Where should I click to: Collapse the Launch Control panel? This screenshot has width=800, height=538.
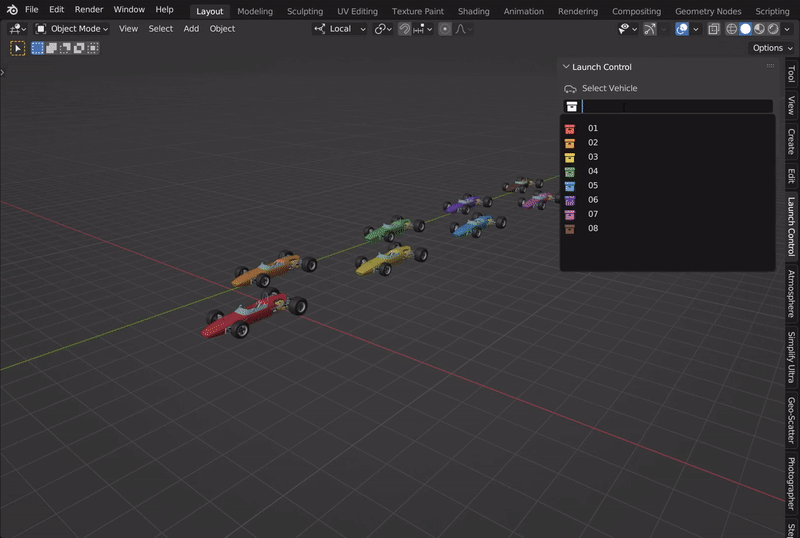coord(566,67)
